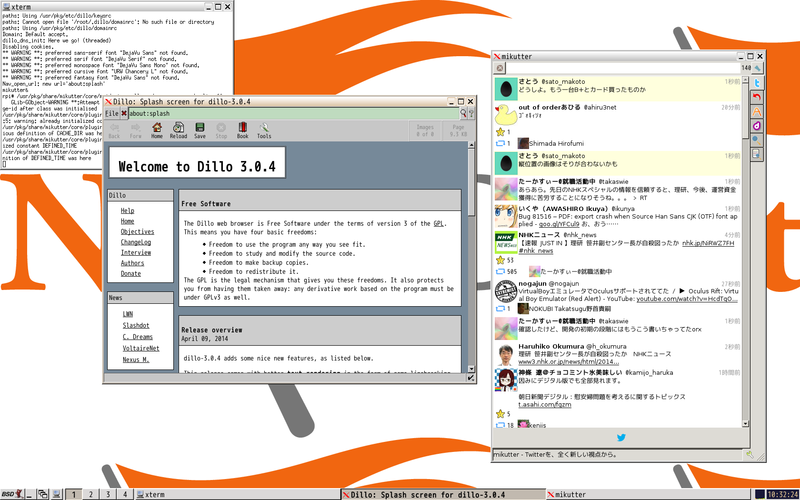Viewport: 800px width, 500px height.
Task: Switch to the red replies arrow tab
Action: click(x=757, y=97)
